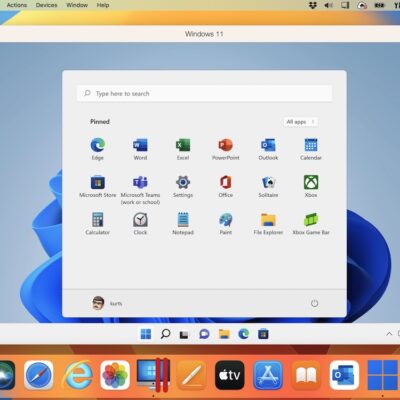400x400 pixels.
Task: Open the Paint app
Action: pos(226,224)
